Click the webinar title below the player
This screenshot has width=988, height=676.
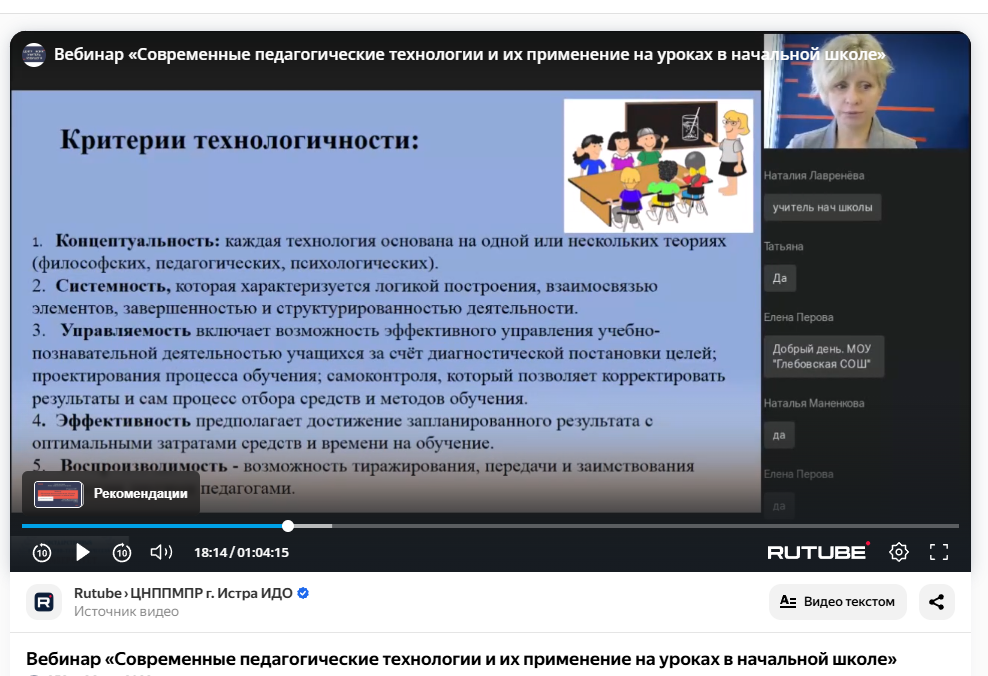[461, 659]
